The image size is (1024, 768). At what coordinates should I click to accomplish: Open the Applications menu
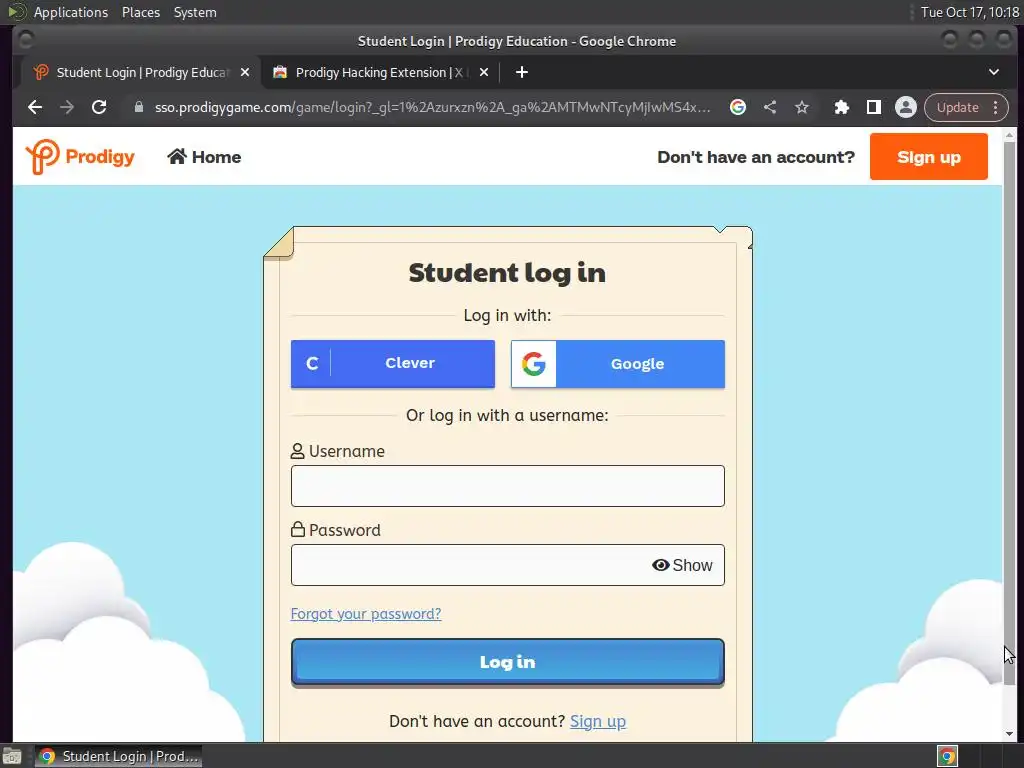pos(71,12)
